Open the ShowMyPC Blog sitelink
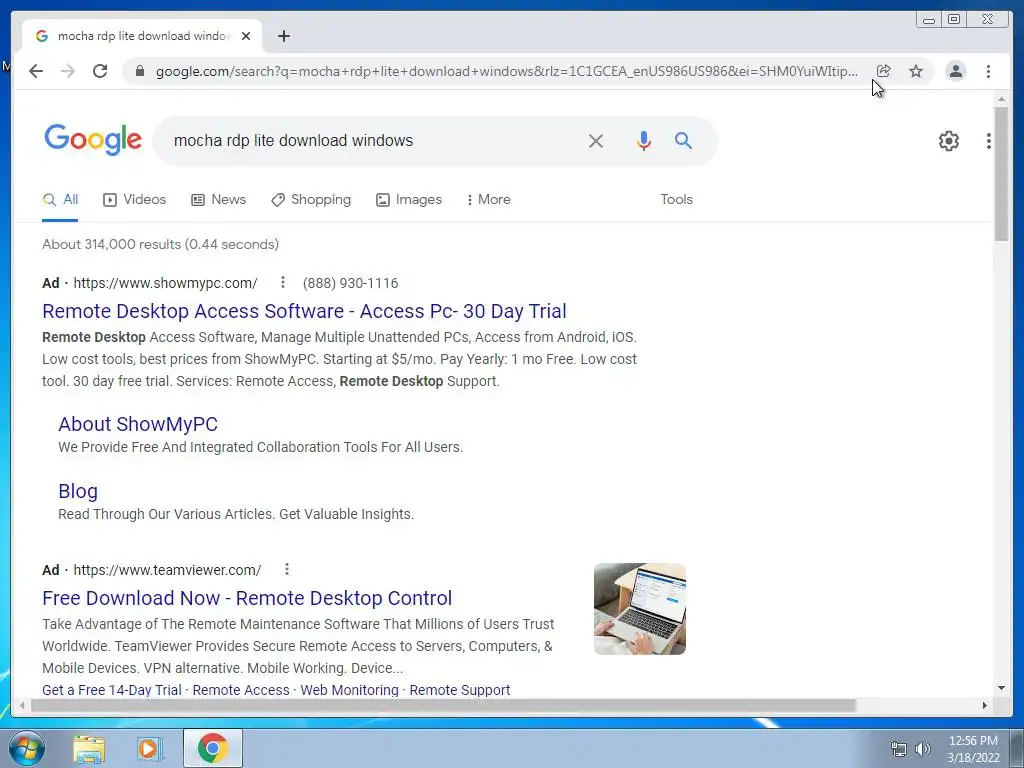1024x768 pixels. coord(78,491)
